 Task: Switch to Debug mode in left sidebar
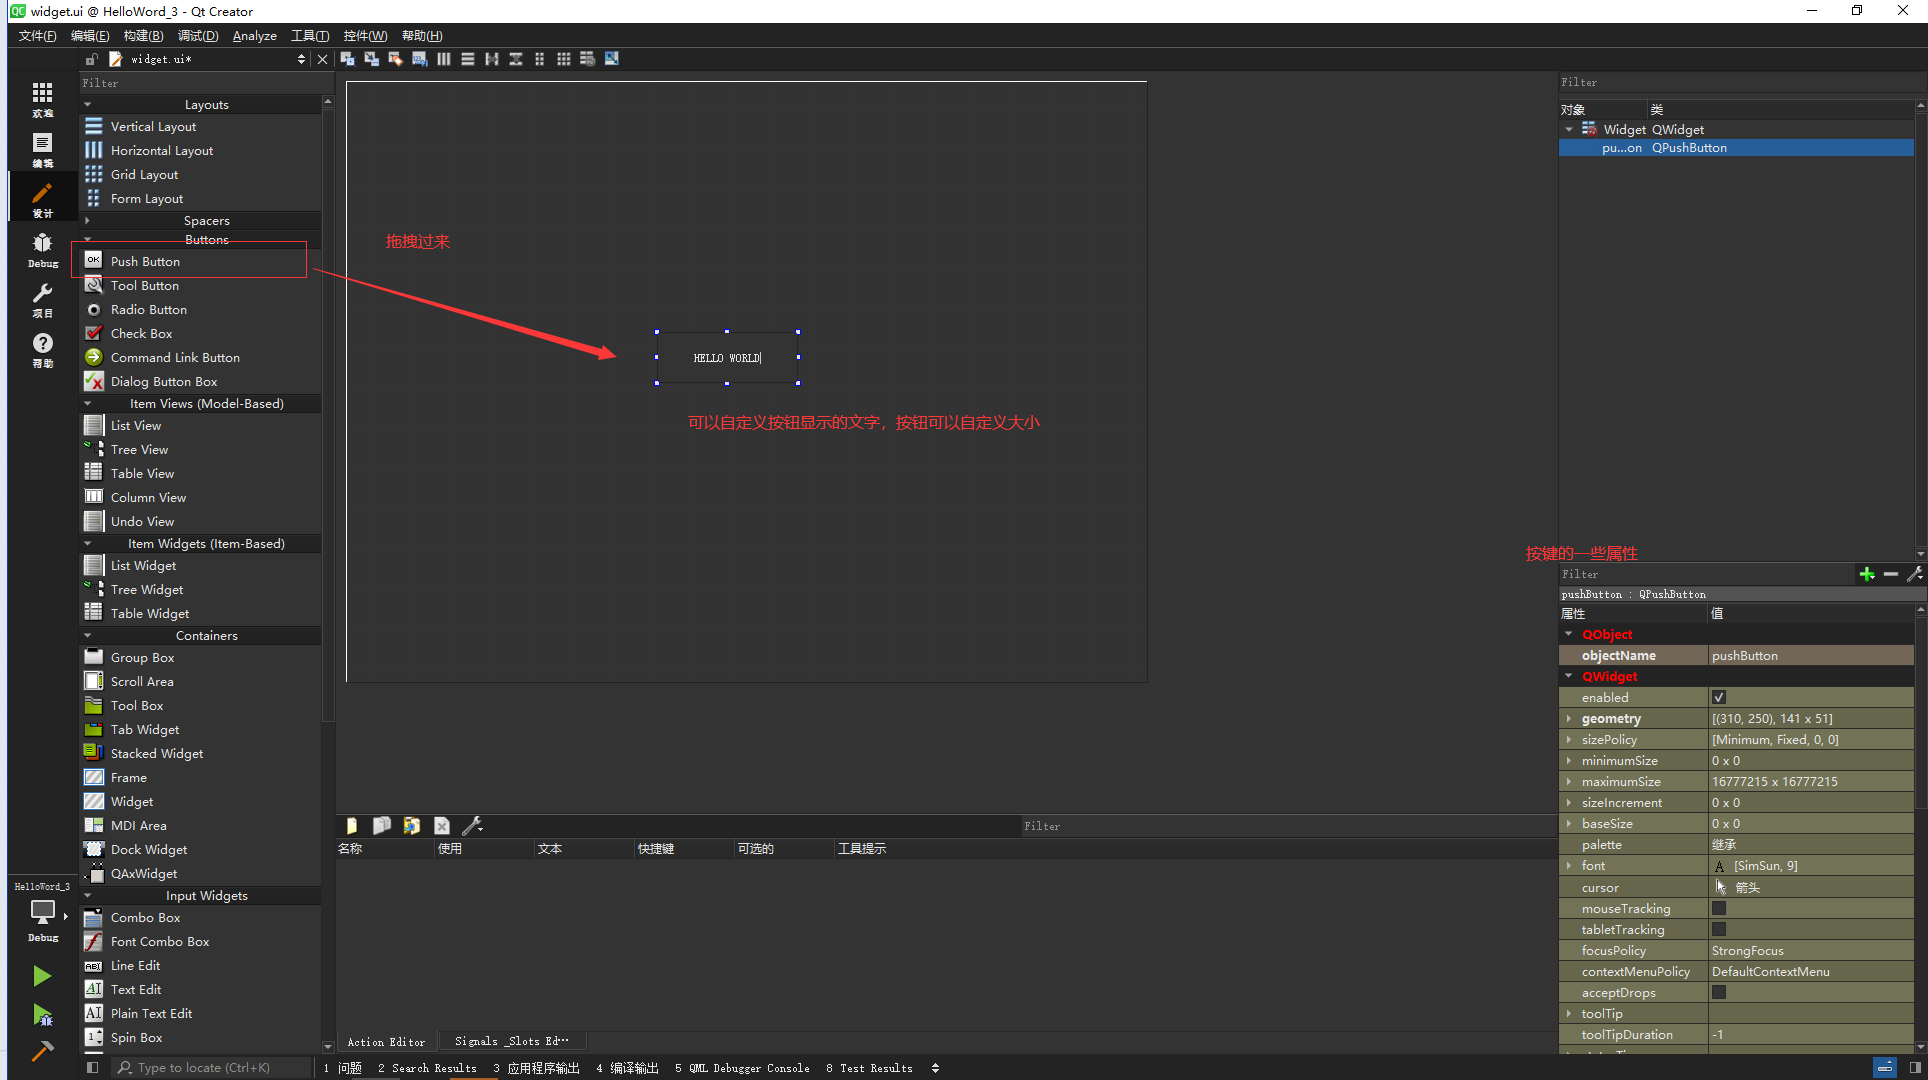pyautogui.click(x=42, y=249)
